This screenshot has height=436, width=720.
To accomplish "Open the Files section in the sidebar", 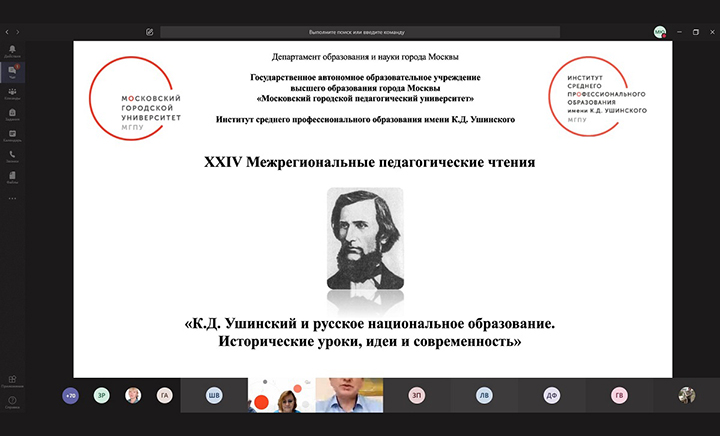I will pos(12,177).
